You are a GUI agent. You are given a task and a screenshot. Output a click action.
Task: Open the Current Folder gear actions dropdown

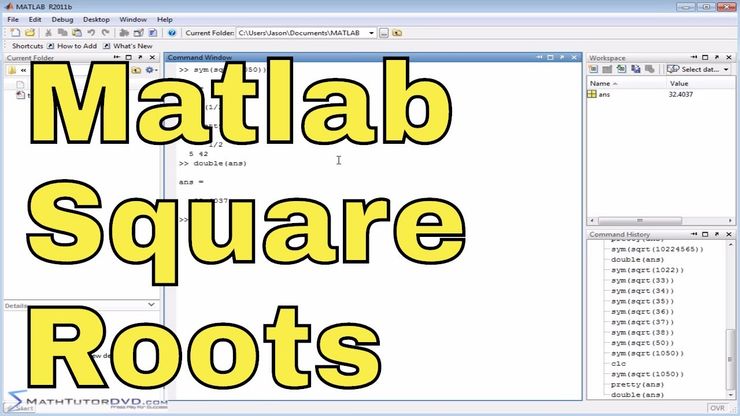pyautogui.click(x=151, y=70)
